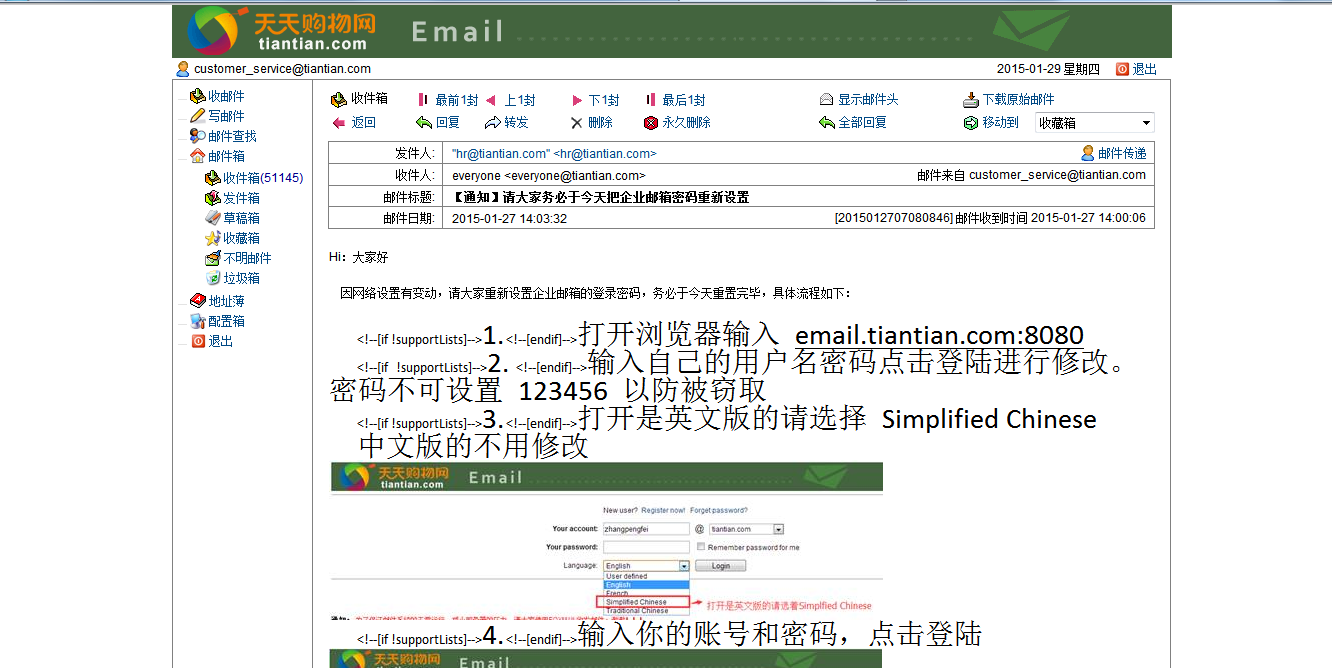Click recipient everyone@tiantian.com

[575, 175]
